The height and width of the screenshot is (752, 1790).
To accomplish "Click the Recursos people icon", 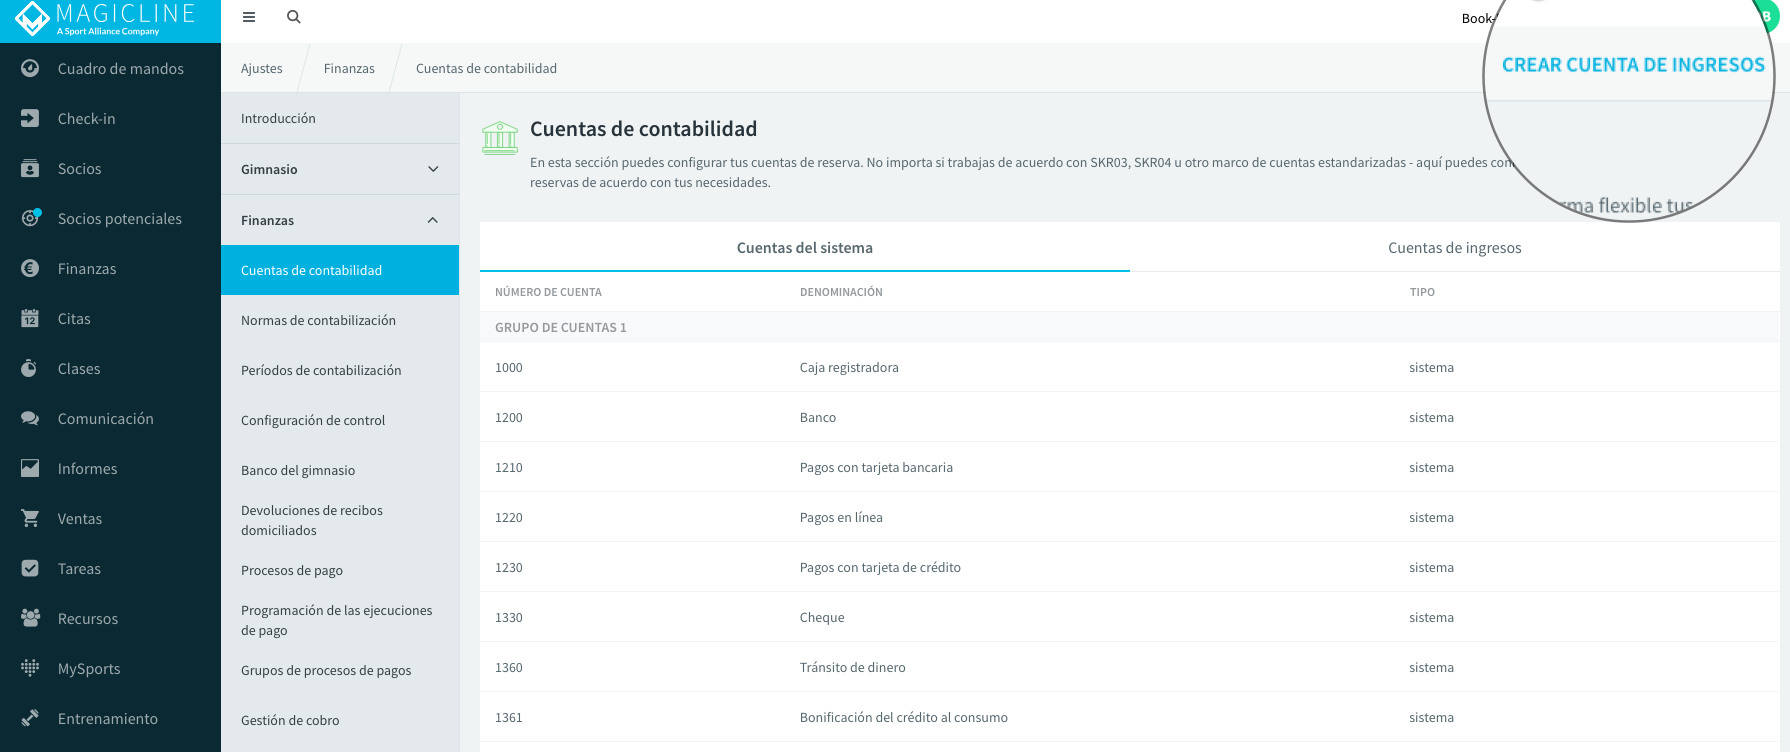I will [30, 618].
